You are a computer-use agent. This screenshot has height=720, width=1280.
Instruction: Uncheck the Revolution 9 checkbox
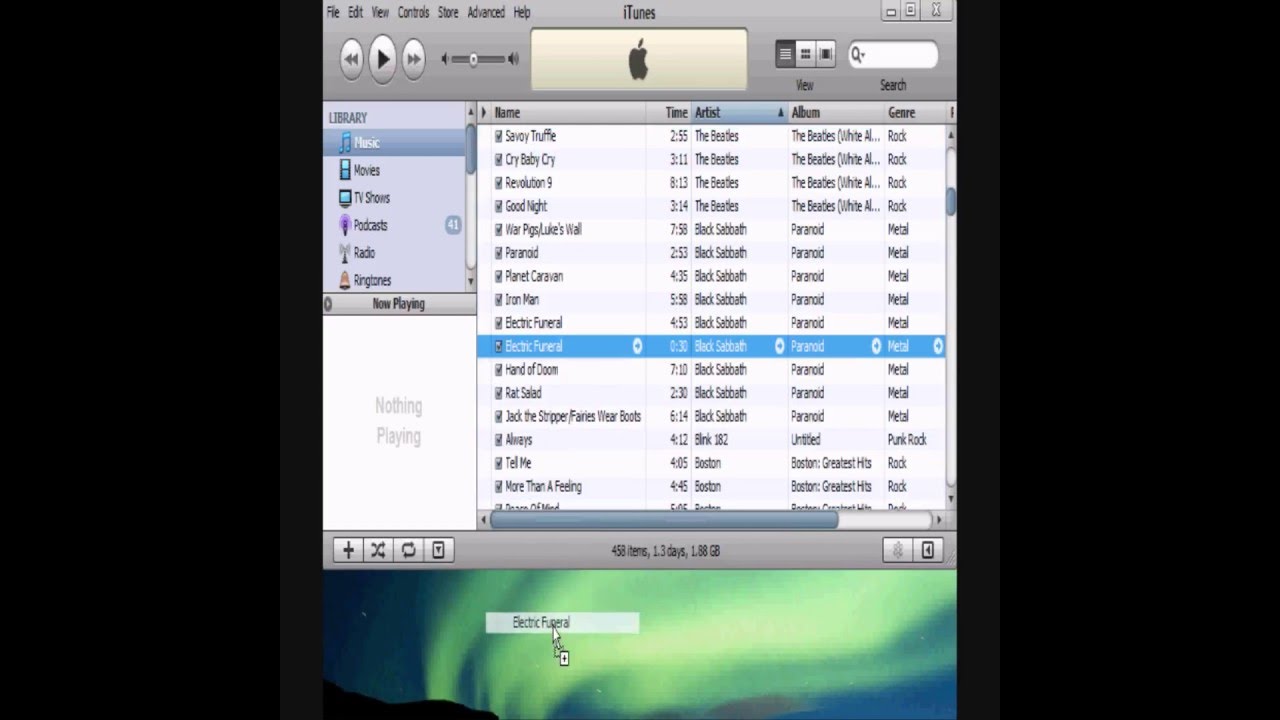point(499,183)
